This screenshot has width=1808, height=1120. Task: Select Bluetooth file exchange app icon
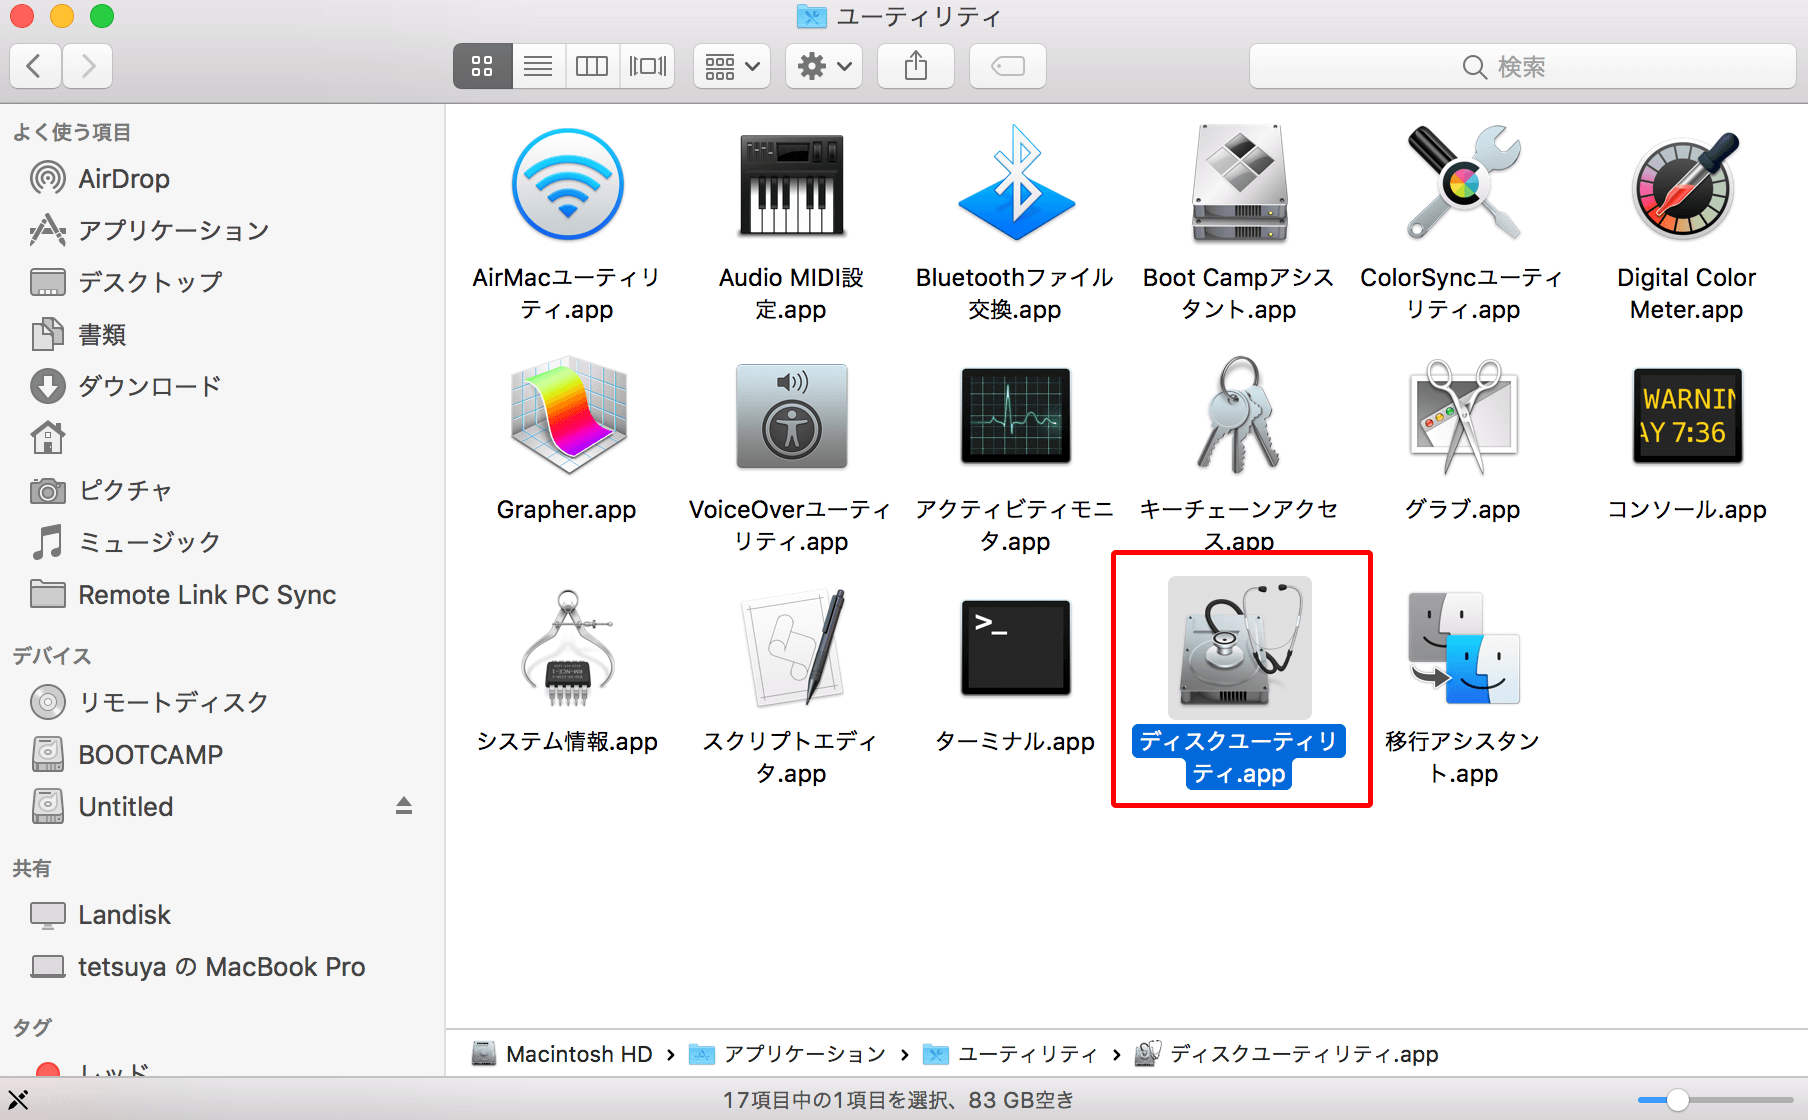pos(1015,183)
